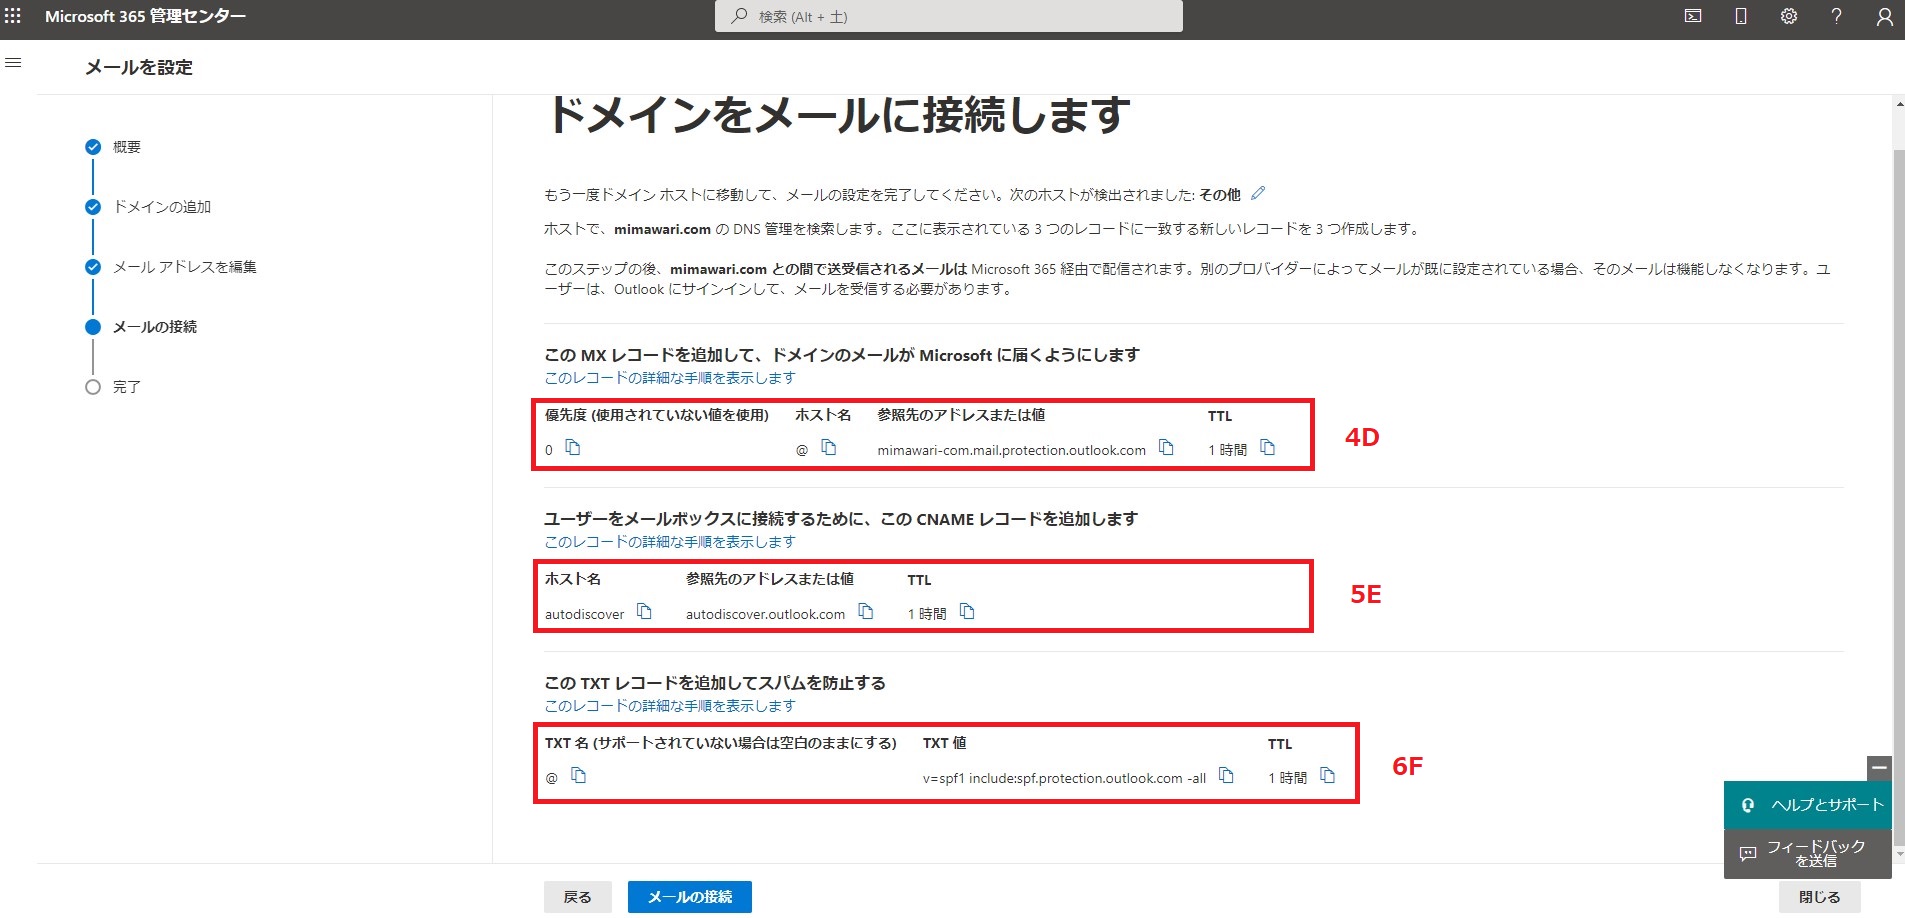The image size is (1905, 918).
Task: Minimize the help and feedback panel
Action: (x=1880, y=768)
